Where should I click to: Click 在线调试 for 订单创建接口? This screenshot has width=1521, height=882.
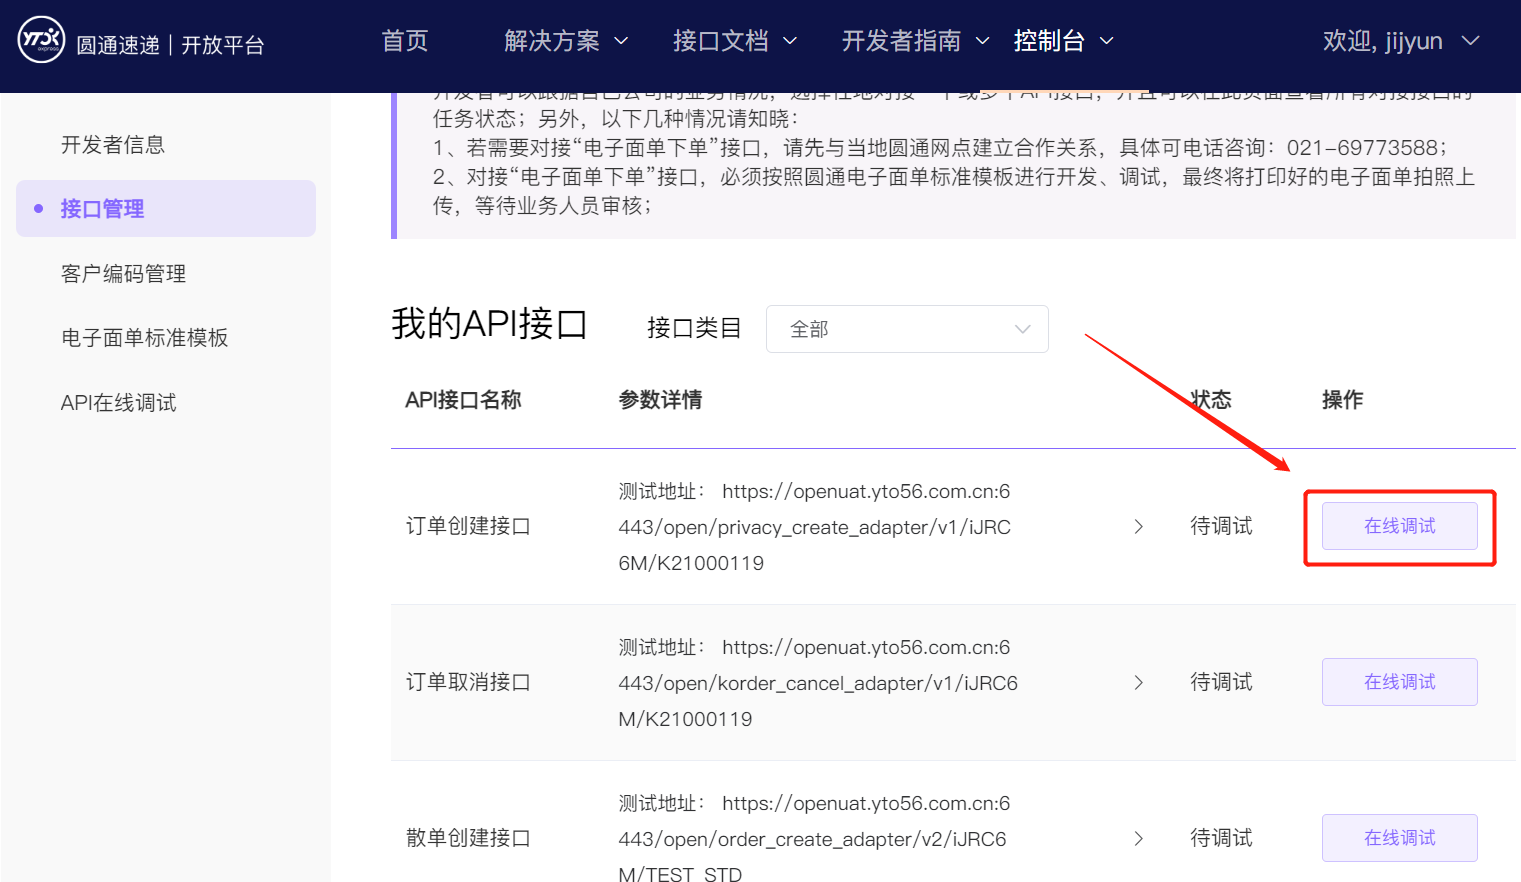click(1400, 526)
